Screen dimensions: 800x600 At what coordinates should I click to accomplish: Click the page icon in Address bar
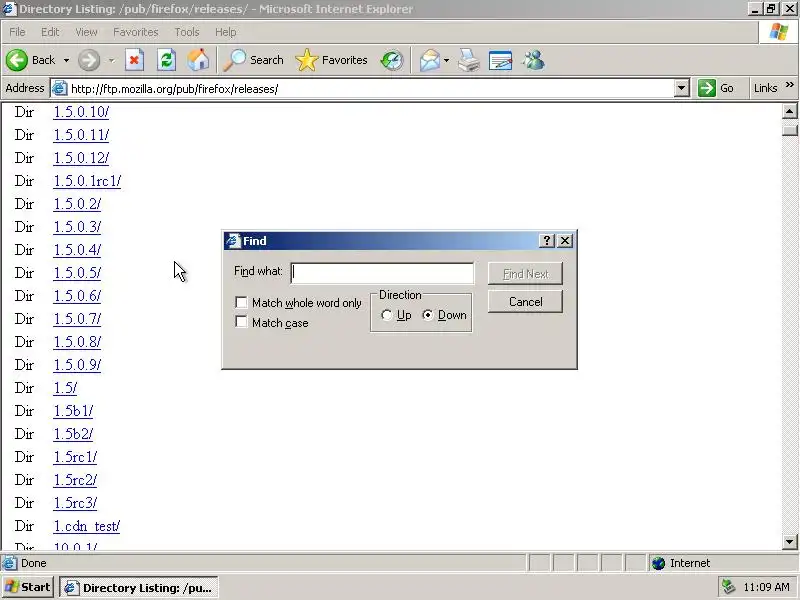pyautogui.click(x=60, y=88)
